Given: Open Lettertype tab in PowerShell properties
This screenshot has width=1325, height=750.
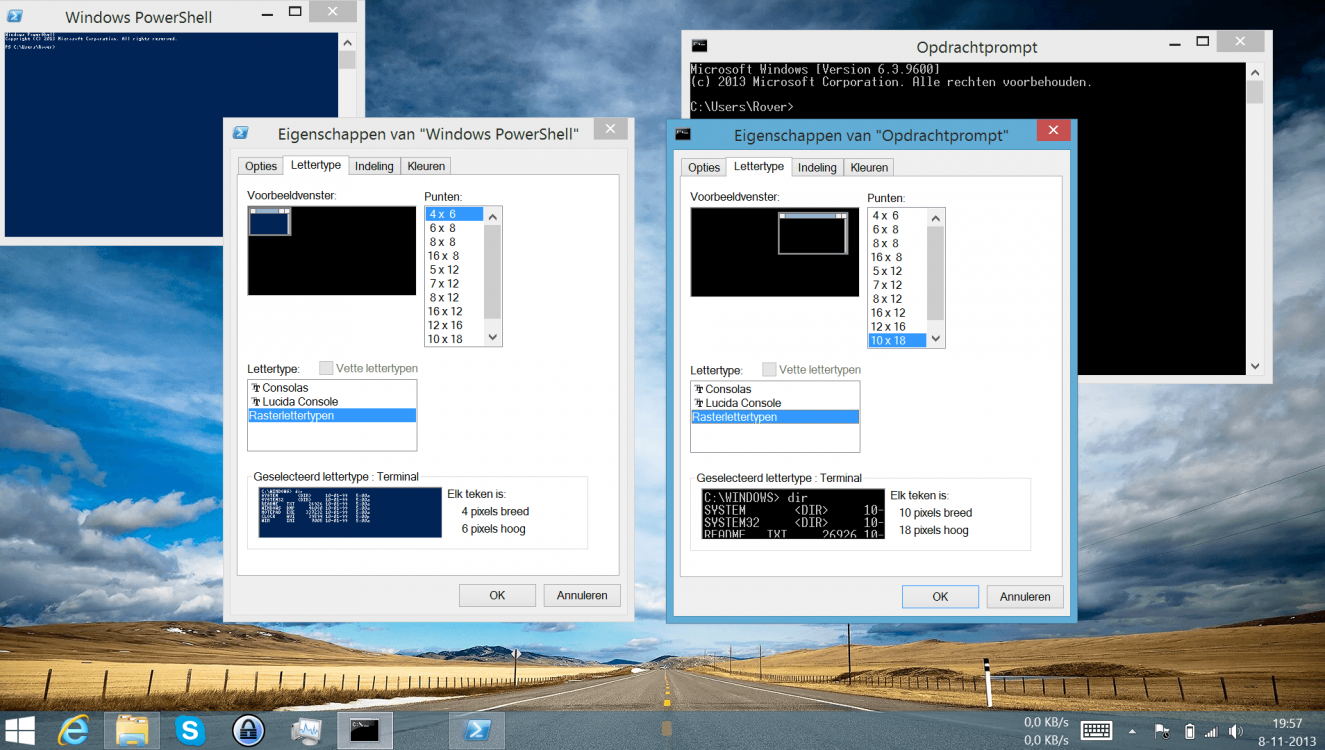Looking at the screenshot, I should (x=316, y=165).
